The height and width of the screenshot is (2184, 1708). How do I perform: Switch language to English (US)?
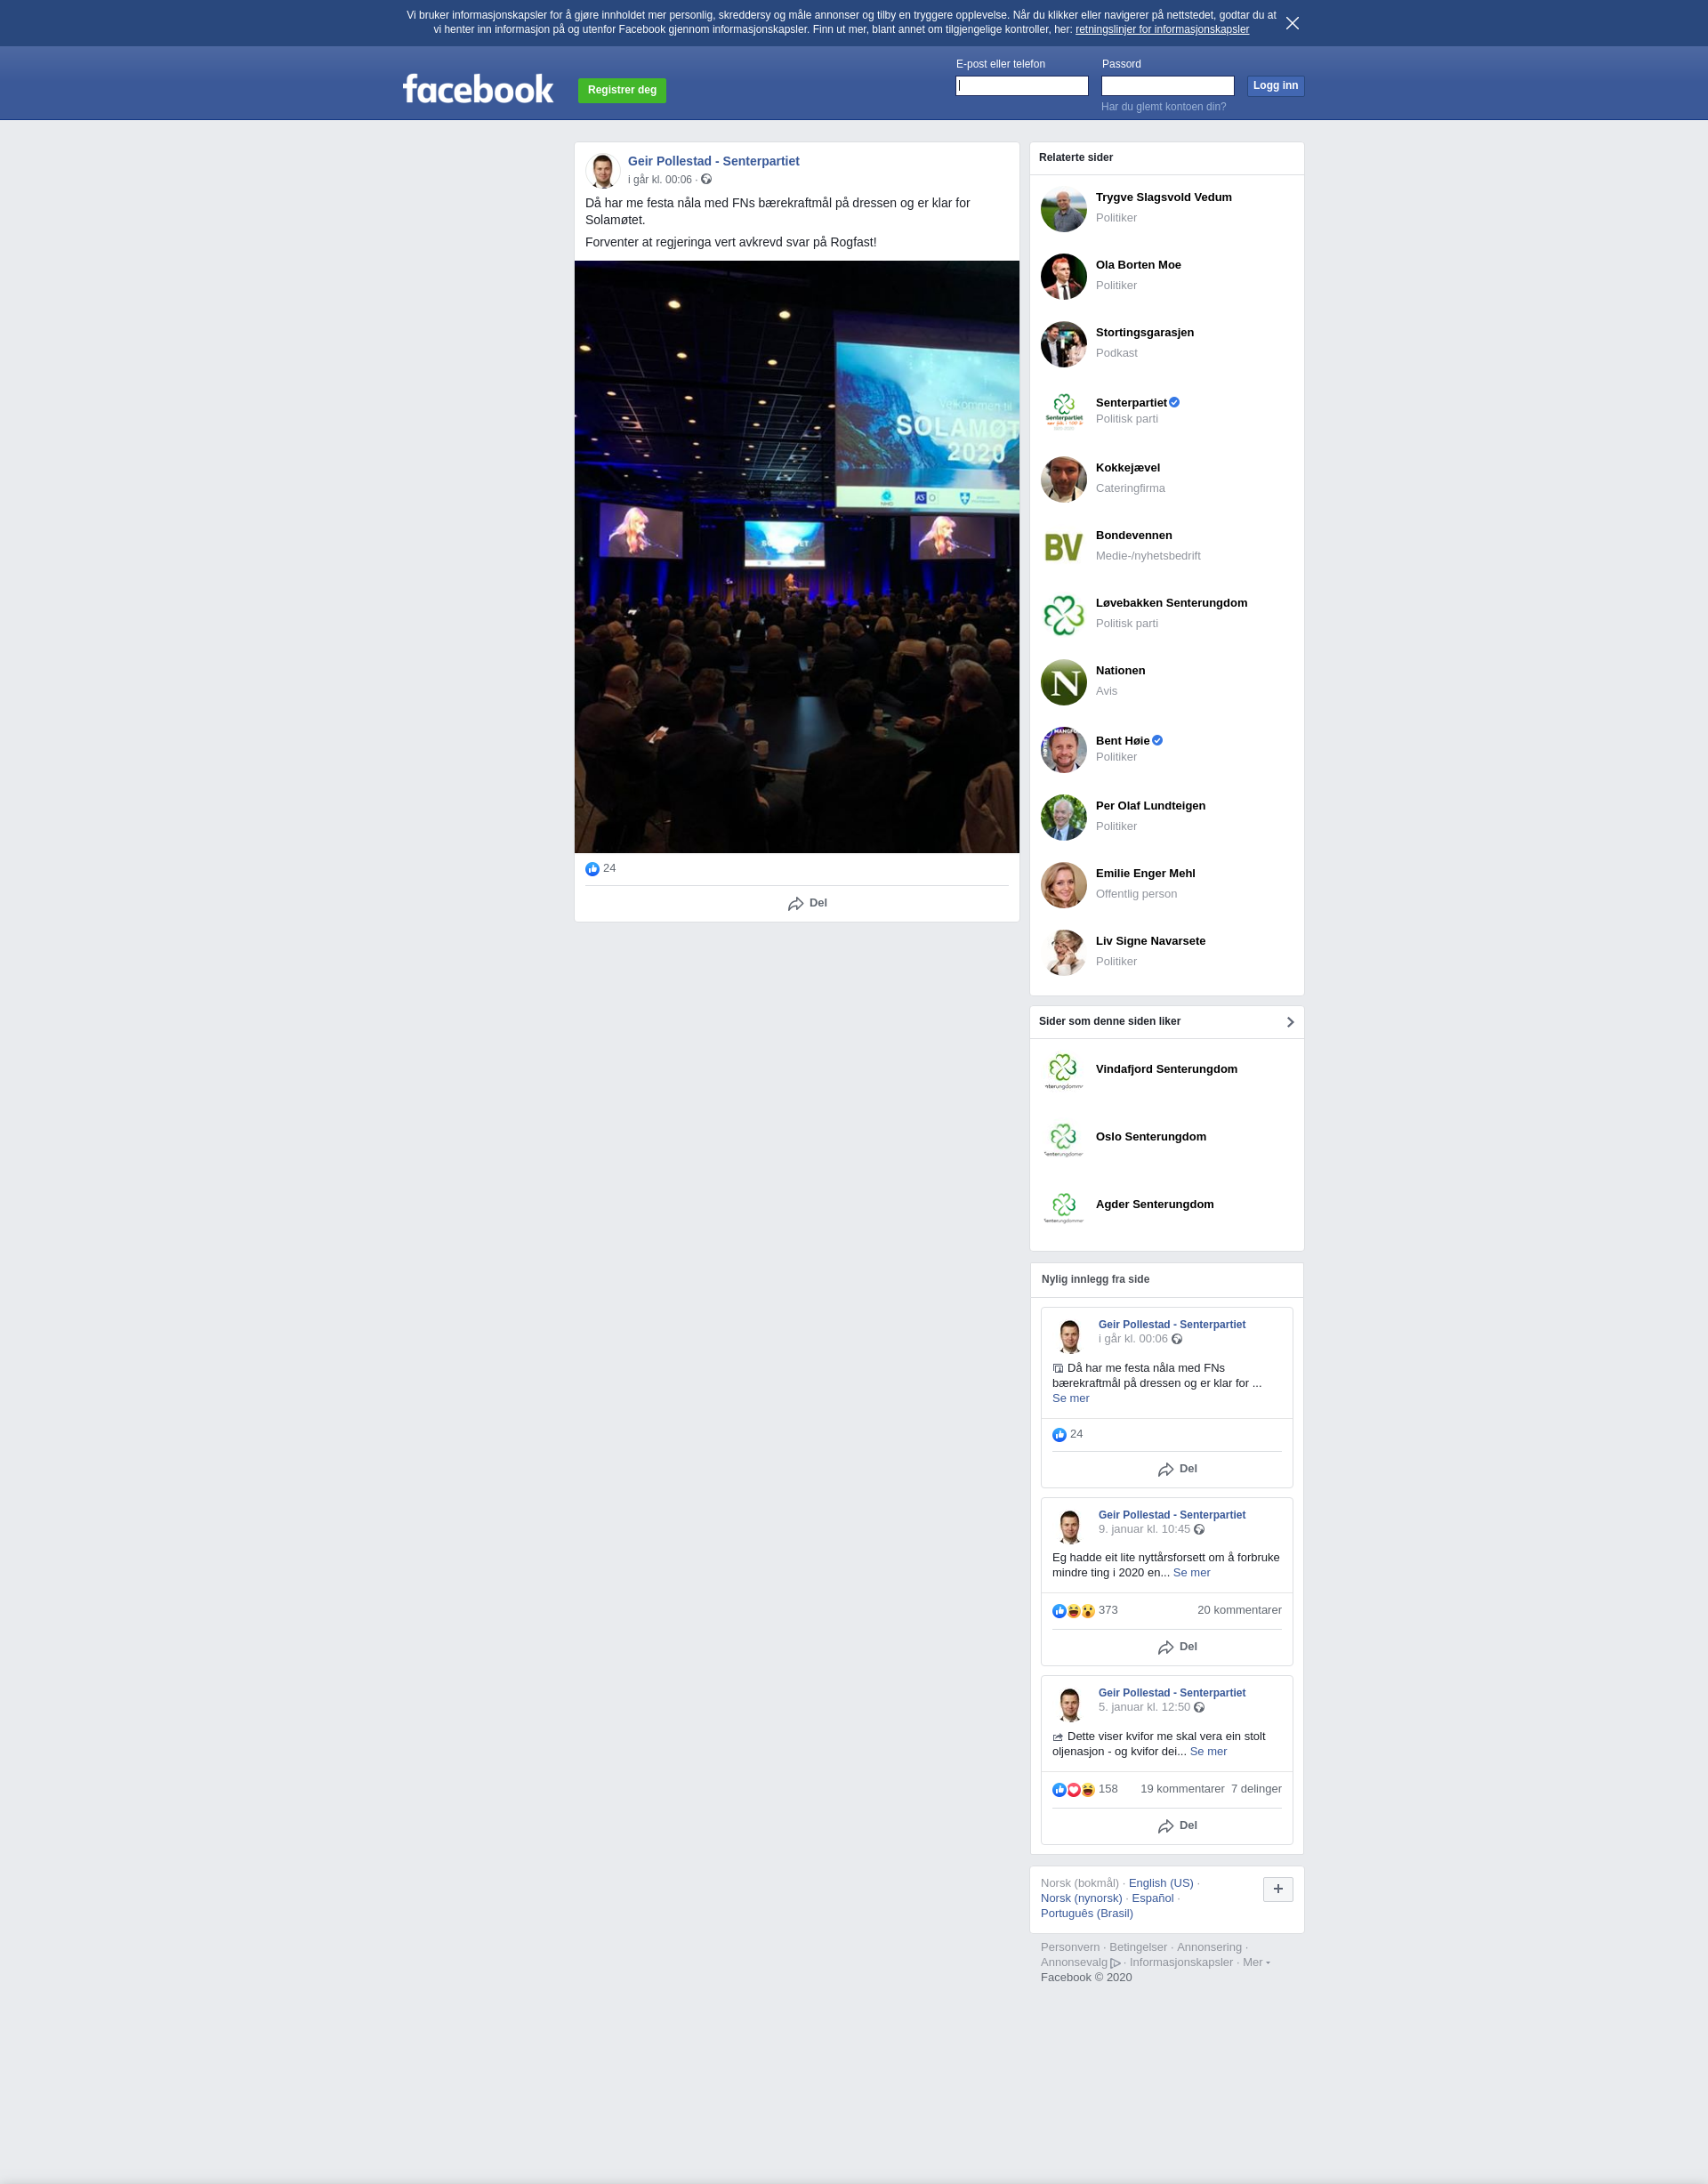(x=1160, y=1883)
